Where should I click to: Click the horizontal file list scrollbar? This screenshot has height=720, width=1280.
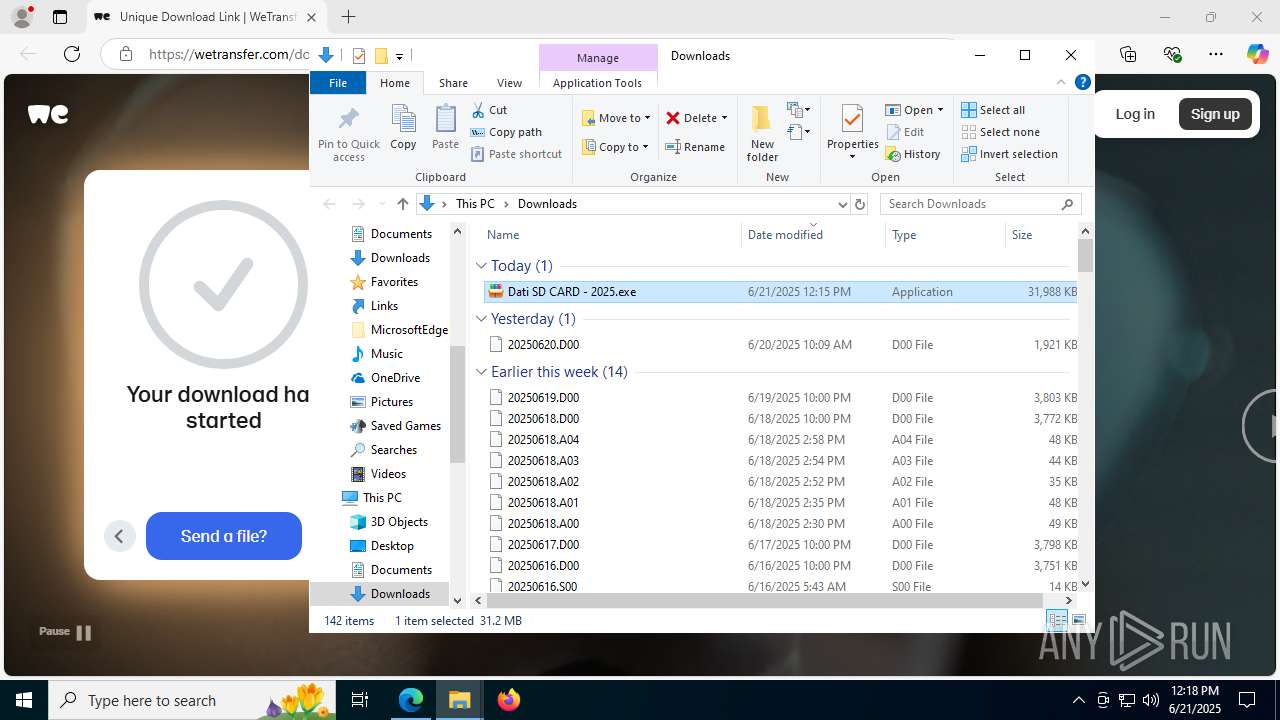pos(765,600)
